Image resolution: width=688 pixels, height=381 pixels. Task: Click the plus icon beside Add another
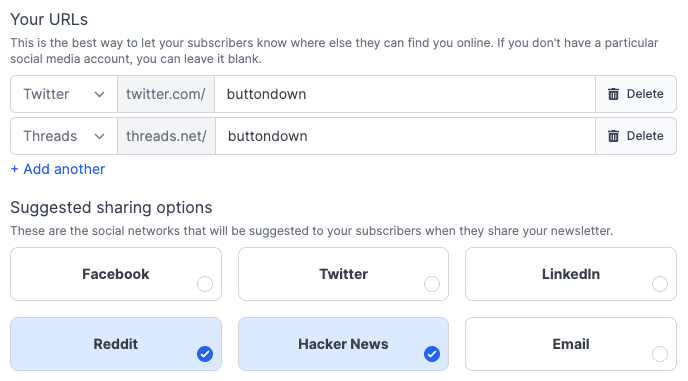pos(14,169)
